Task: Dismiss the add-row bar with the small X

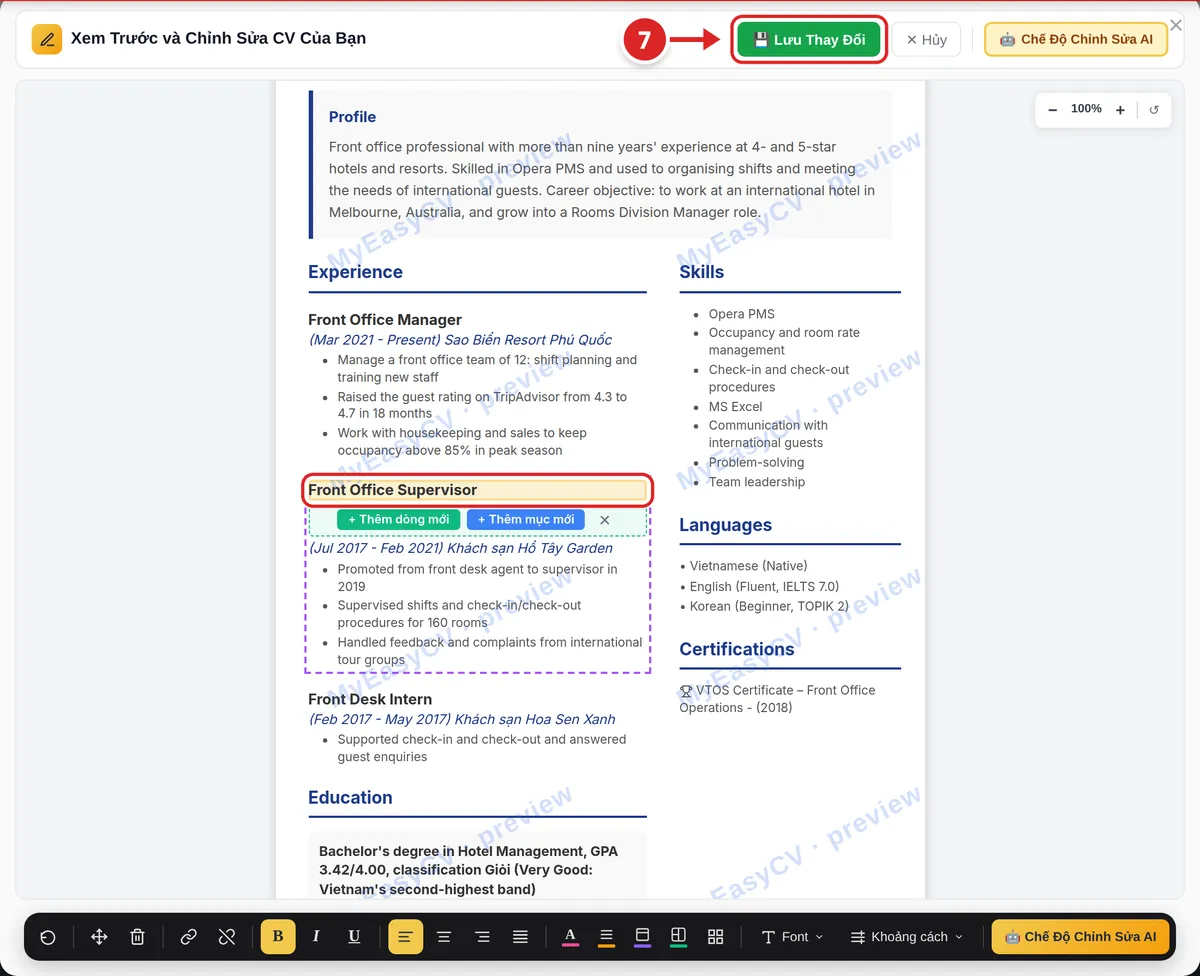Action: 604,520
